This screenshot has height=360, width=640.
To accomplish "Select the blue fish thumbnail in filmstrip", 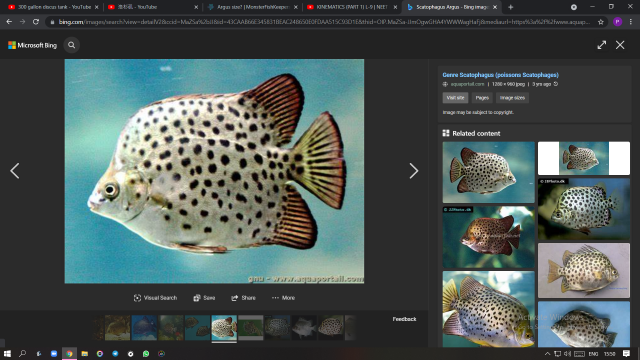I will click(144, 328).
